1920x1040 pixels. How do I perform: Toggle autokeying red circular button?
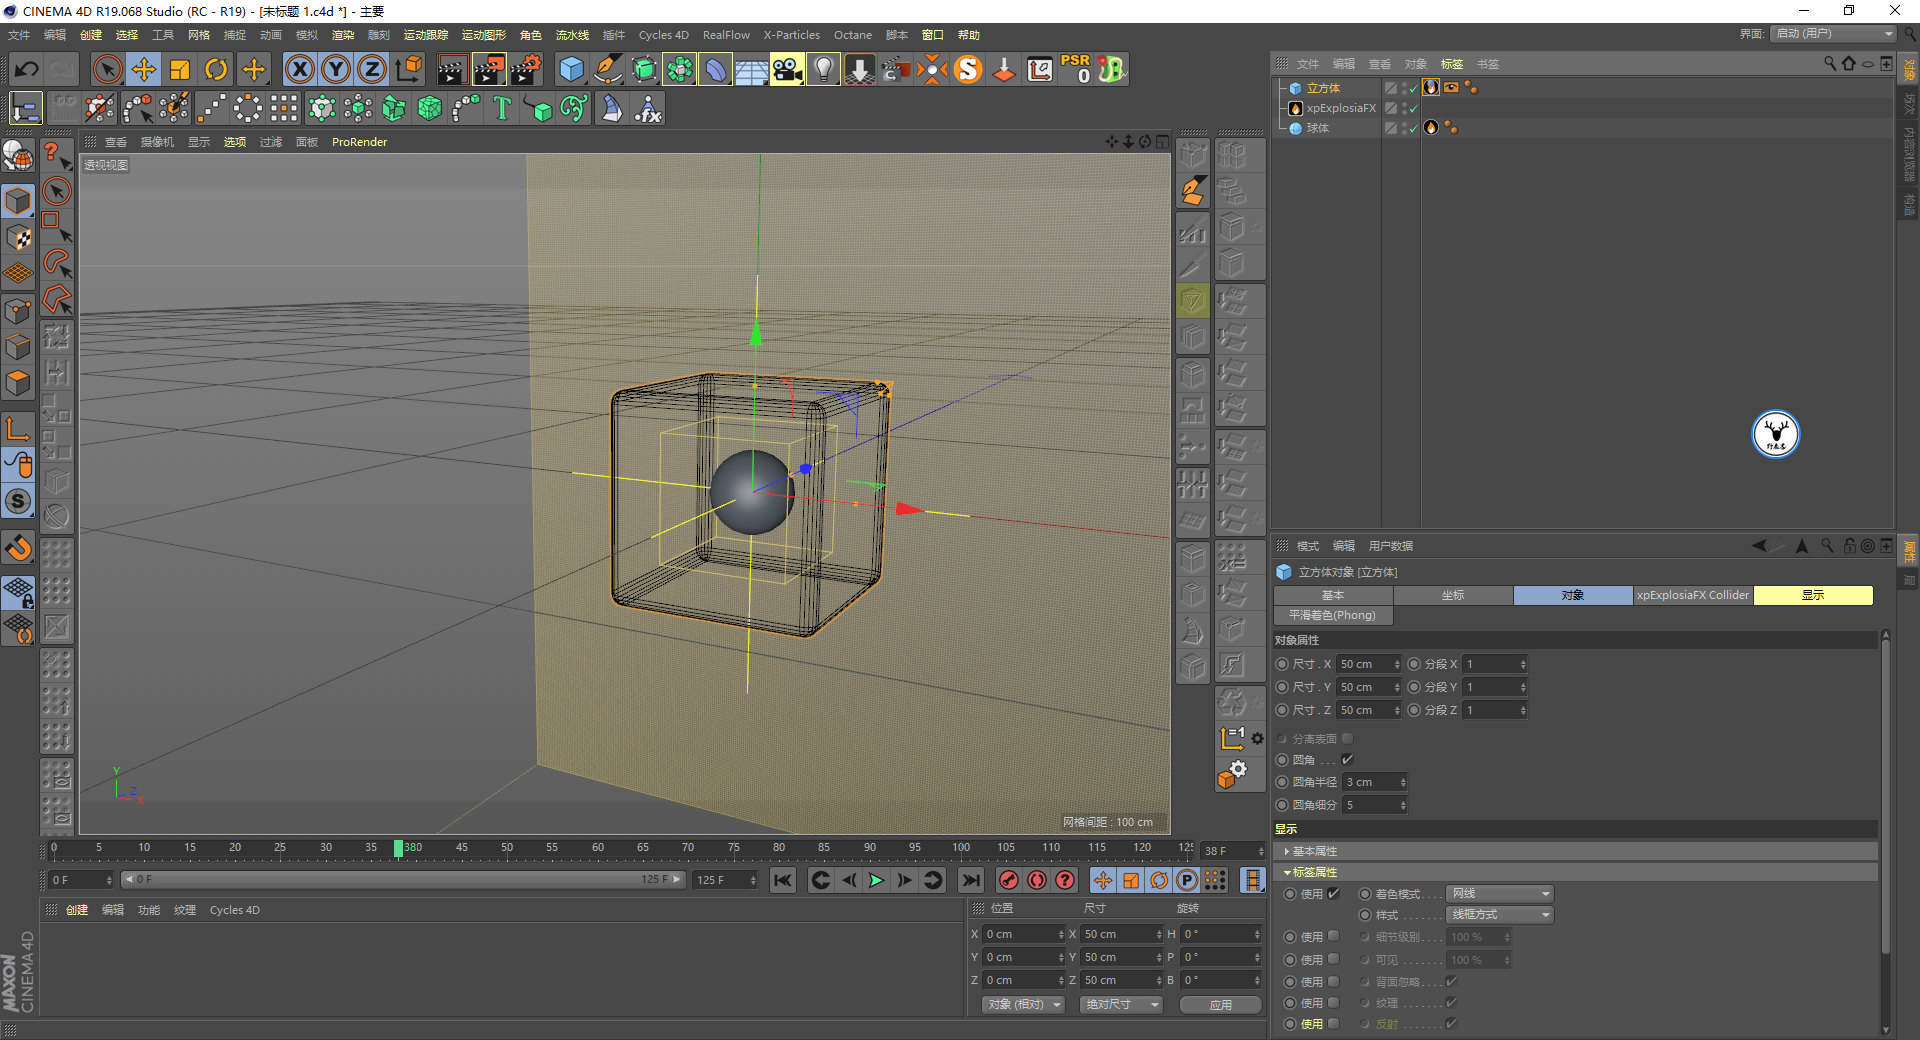pos(1037,880)
